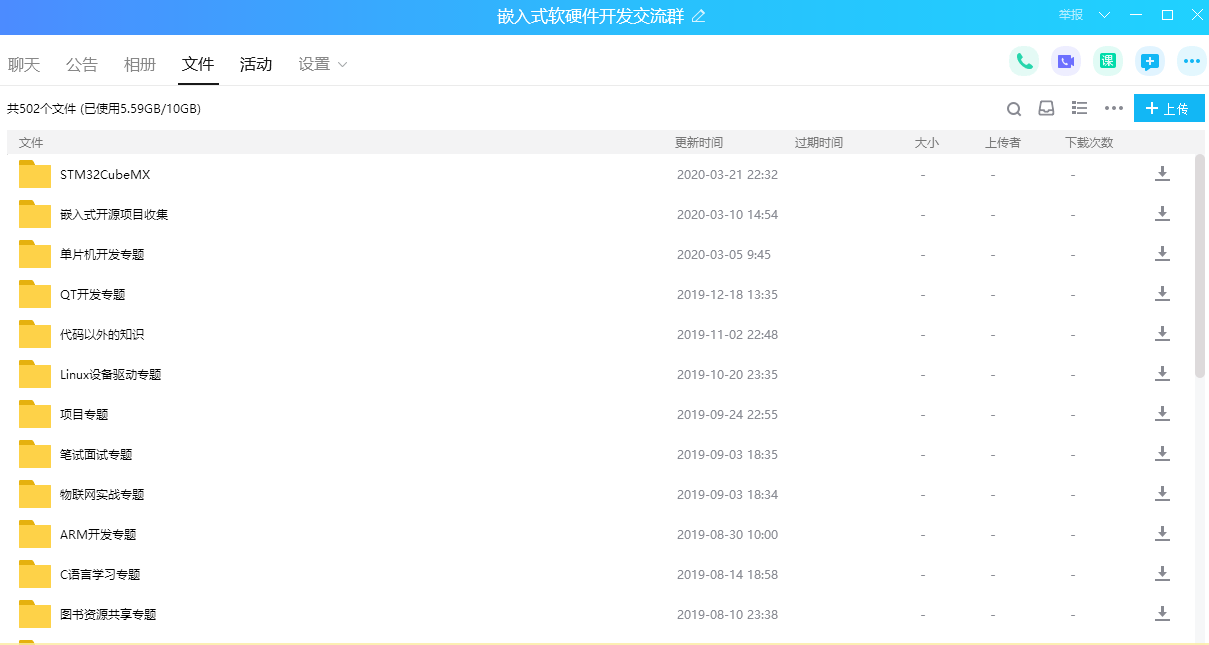Click the 举报 report link
This screenshot has width=1209, height=645.
coord(1070,15)
